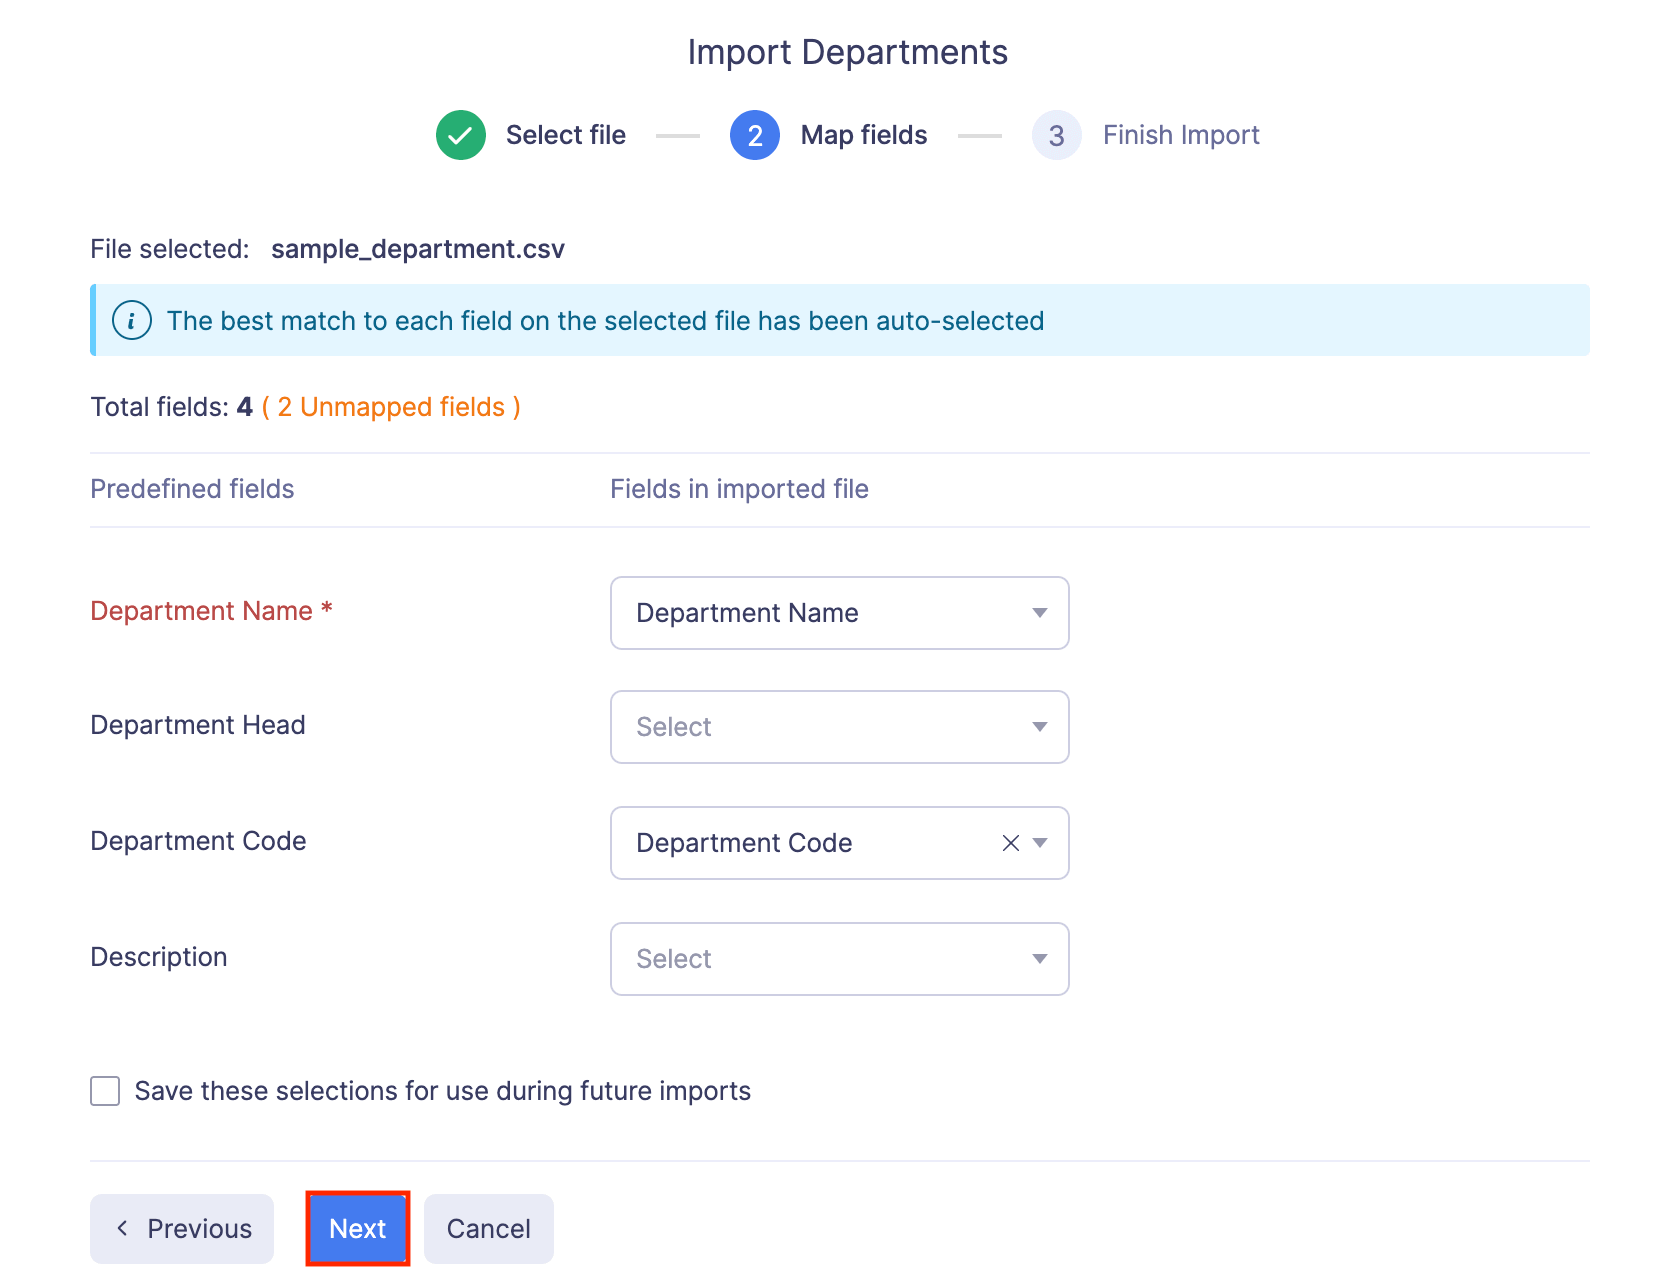Click the Map fields step label
This screenshot has height=1282, width=1664.
[x=863, y=135]
